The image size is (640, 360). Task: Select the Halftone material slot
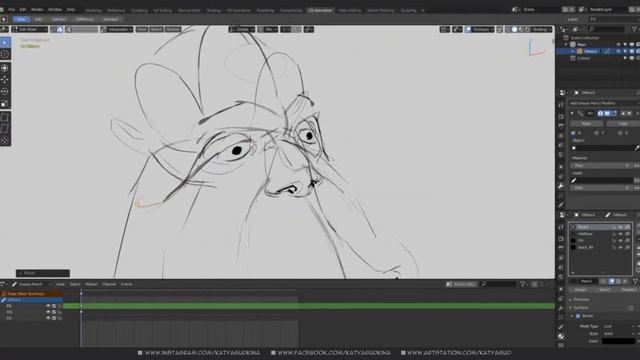[x=600, y=234]
